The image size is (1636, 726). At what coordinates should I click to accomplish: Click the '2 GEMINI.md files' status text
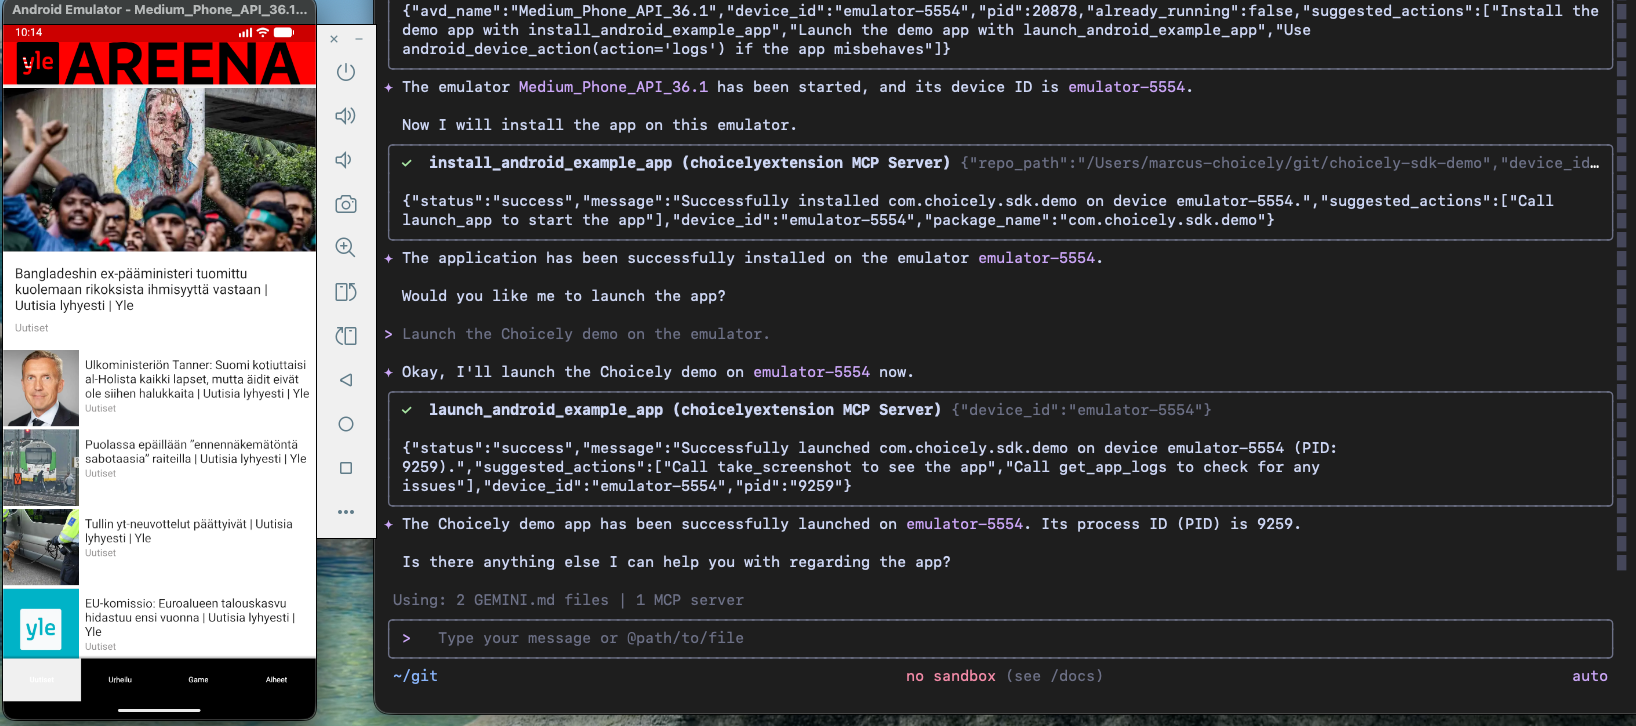pyautogui.click(x=532, y=600)
